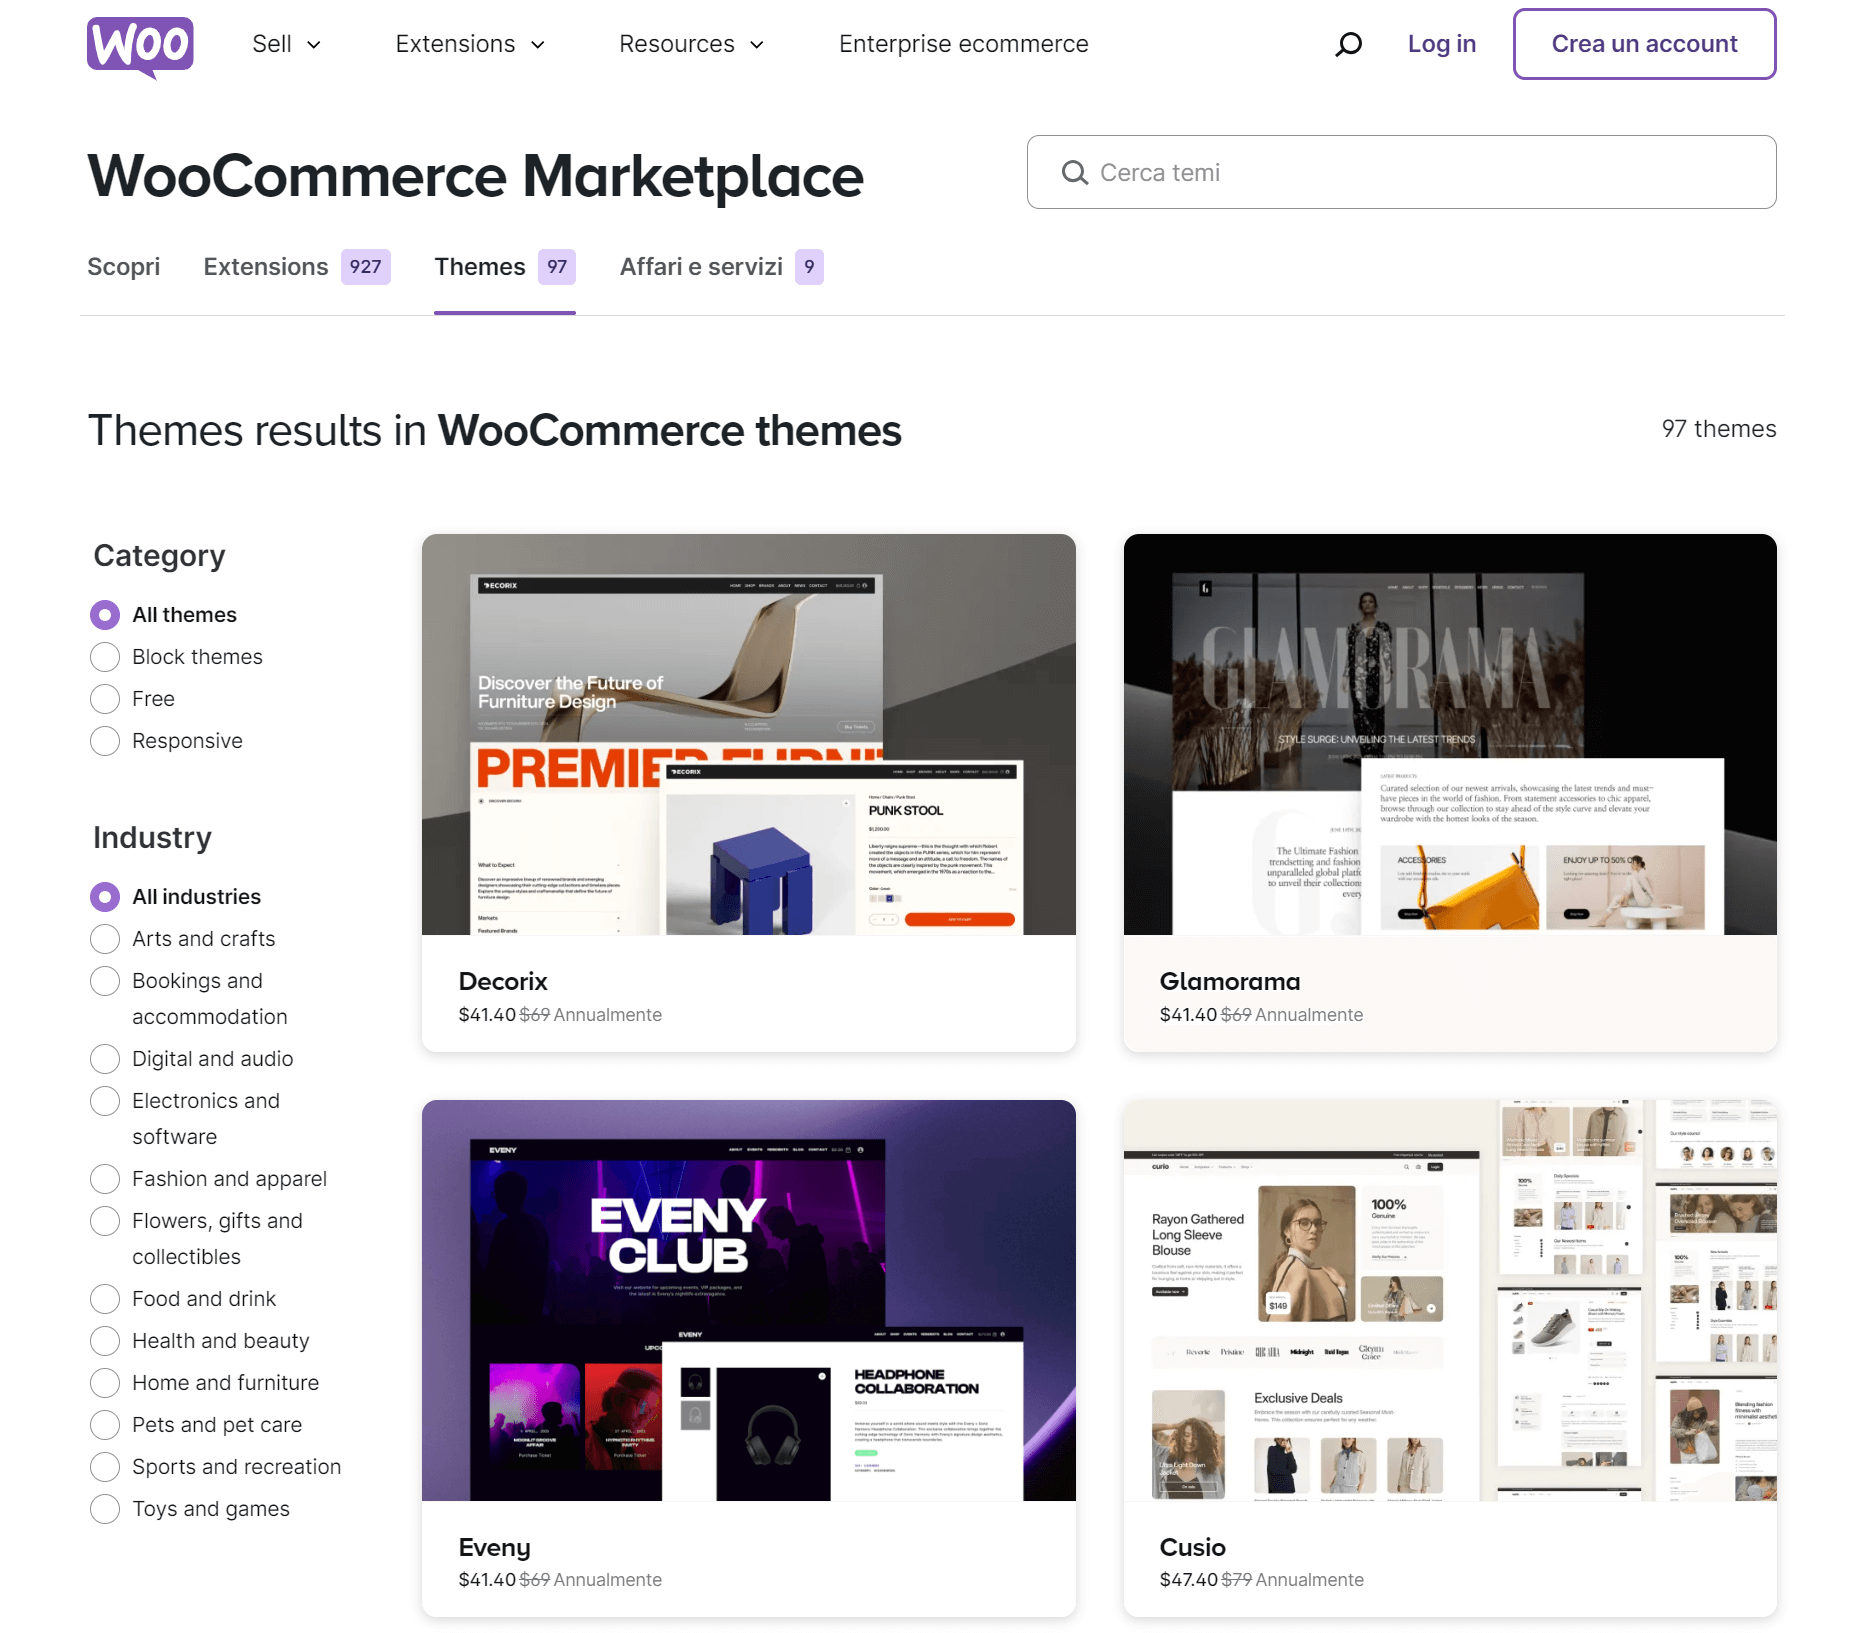Switch to the Extensions 927 tab
The height and width of the screenshot is (1633, 1864).
click(296, 267)
